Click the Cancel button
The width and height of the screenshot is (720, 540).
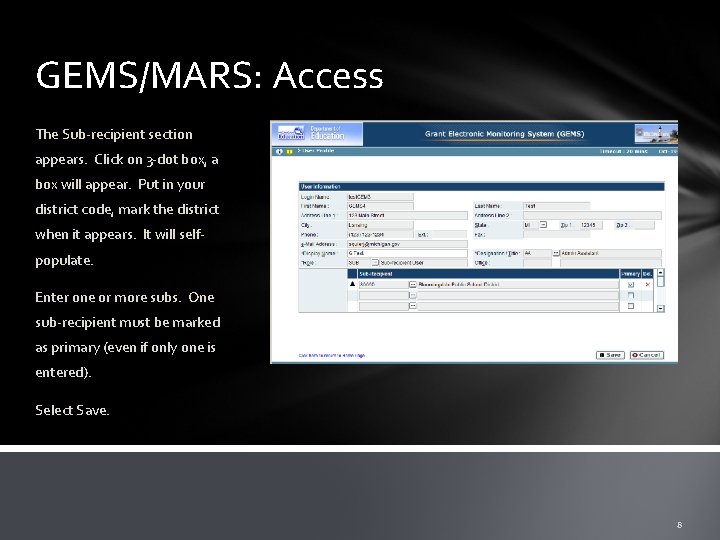click(647, 355)
